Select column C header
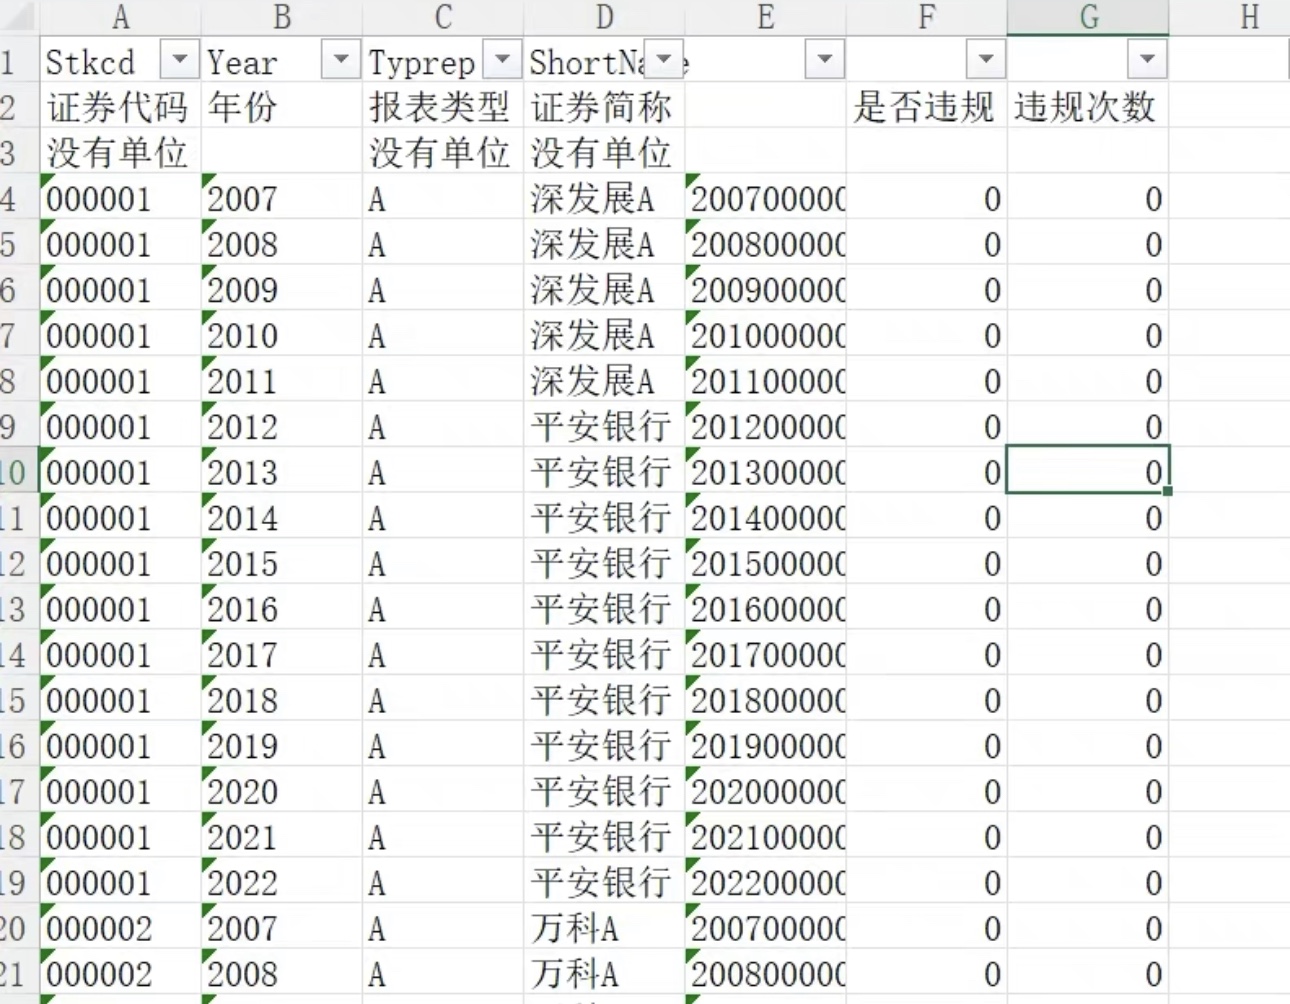1290x1004 pixels. 443,17
